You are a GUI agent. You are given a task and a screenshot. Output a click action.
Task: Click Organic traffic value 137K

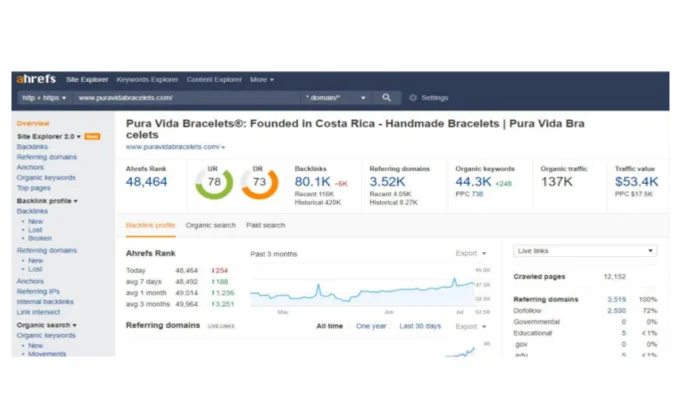(x=556, y=182)
